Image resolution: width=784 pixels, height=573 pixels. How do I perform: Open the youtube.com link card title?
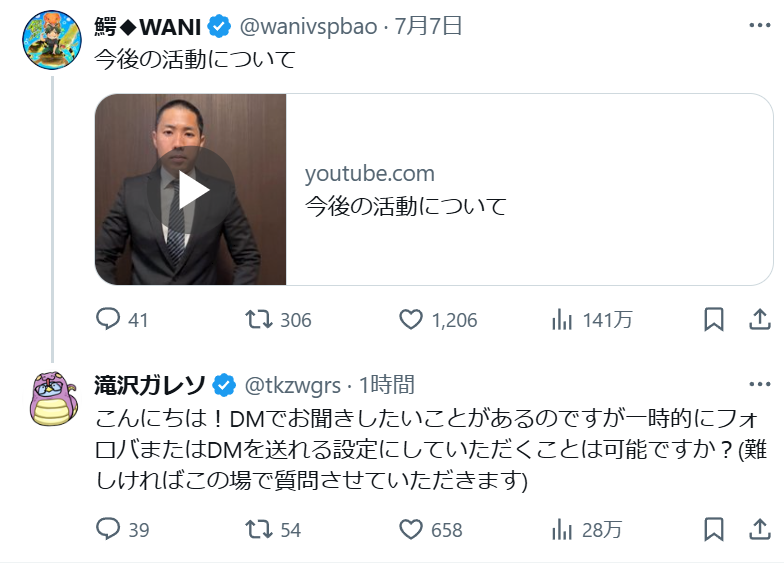click(406, 206)
